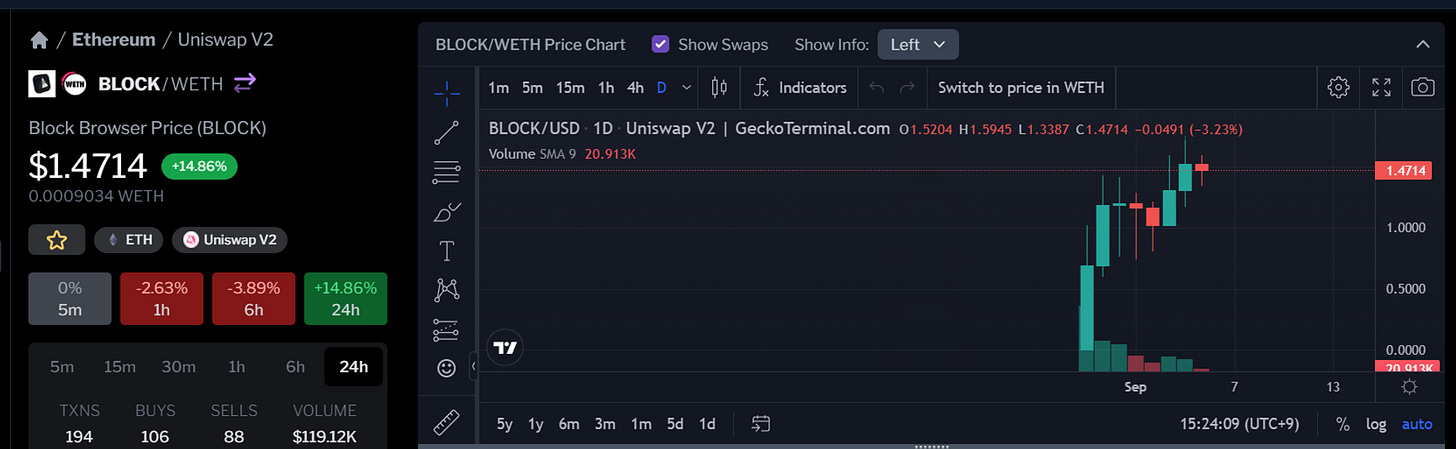Image resolution: width=1456 pixels, height=449 pixels.
Task: Set chart range to 5d
Action: (x=675, y=424)
